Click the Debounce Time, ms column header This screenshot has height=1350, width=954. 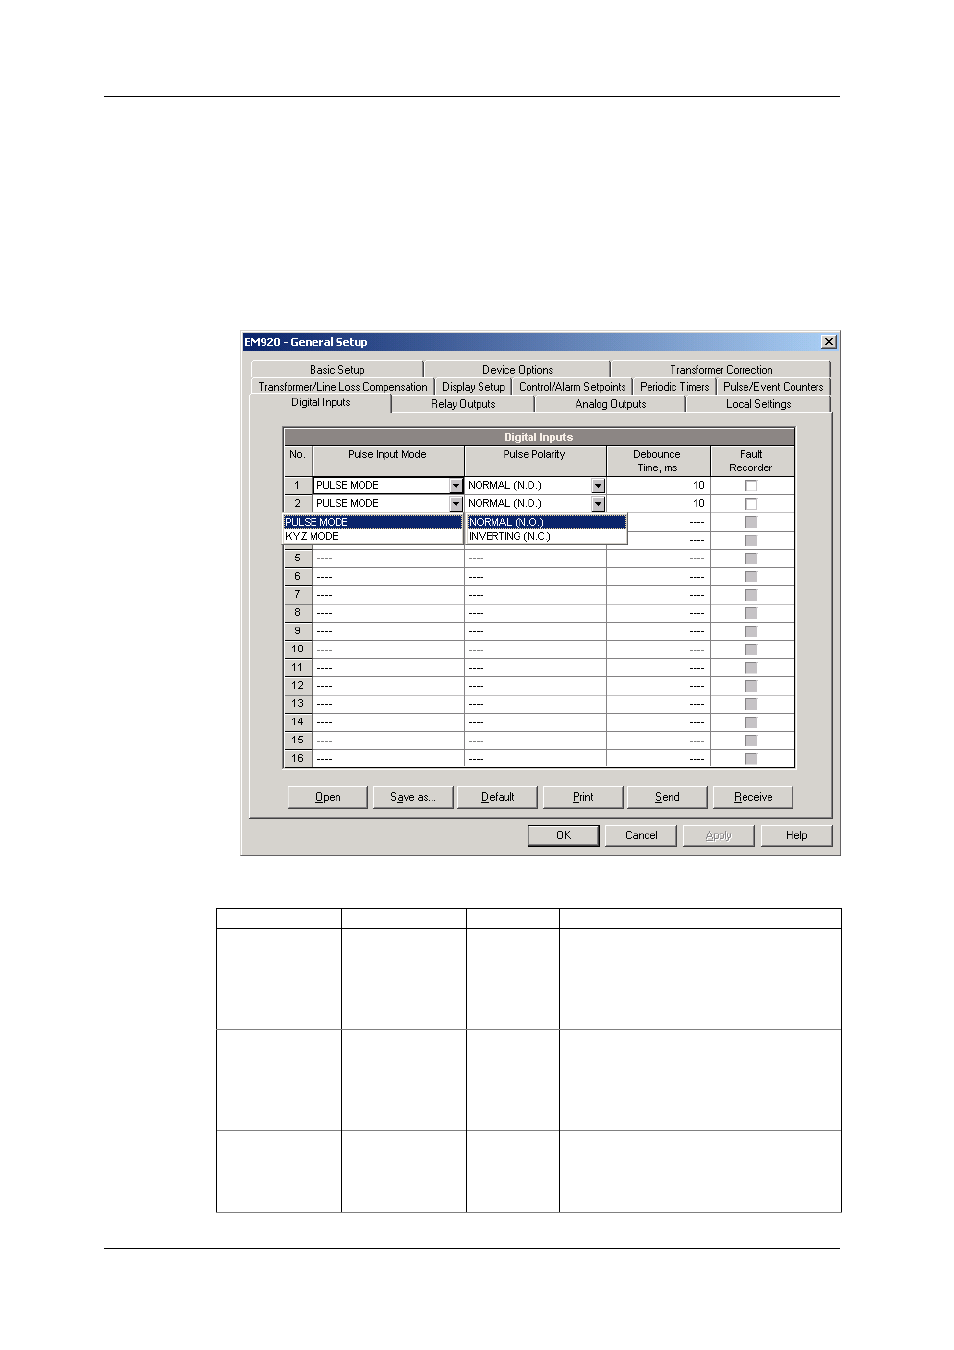pyautogui.click(x=657, y=461)
